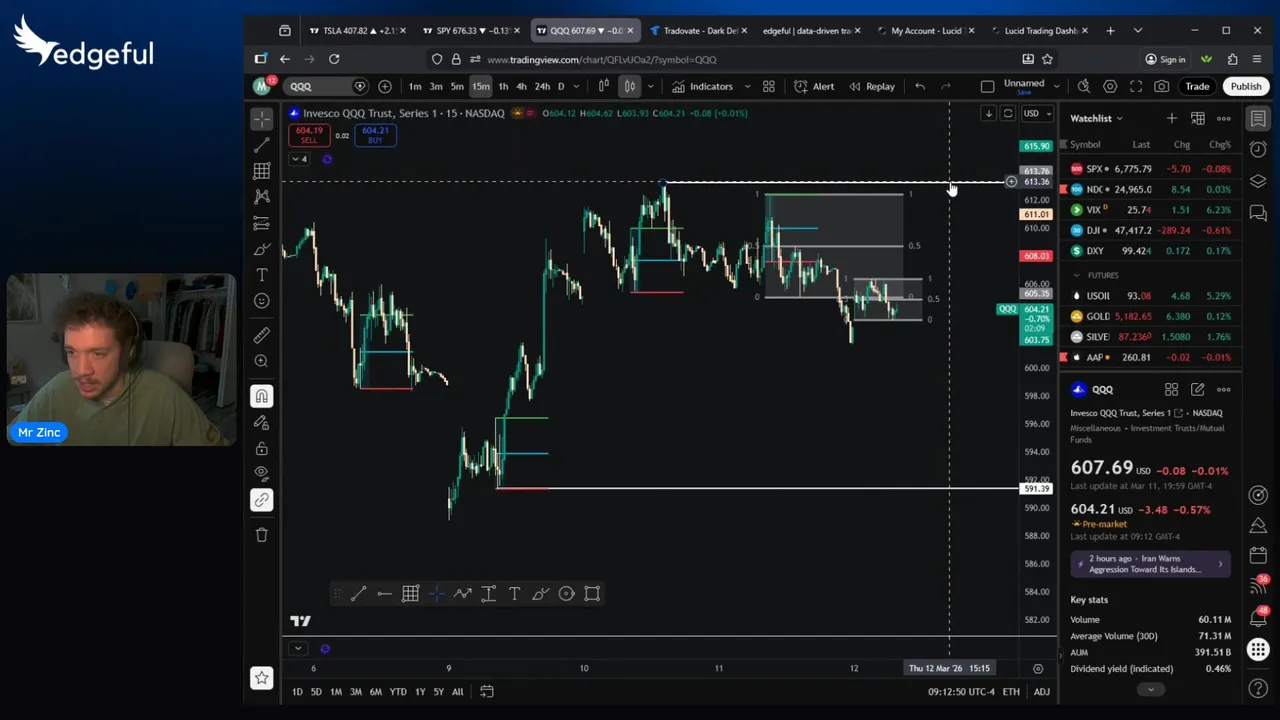Open notifications bell icon
1280x720 pixels.
(1258, 619)
